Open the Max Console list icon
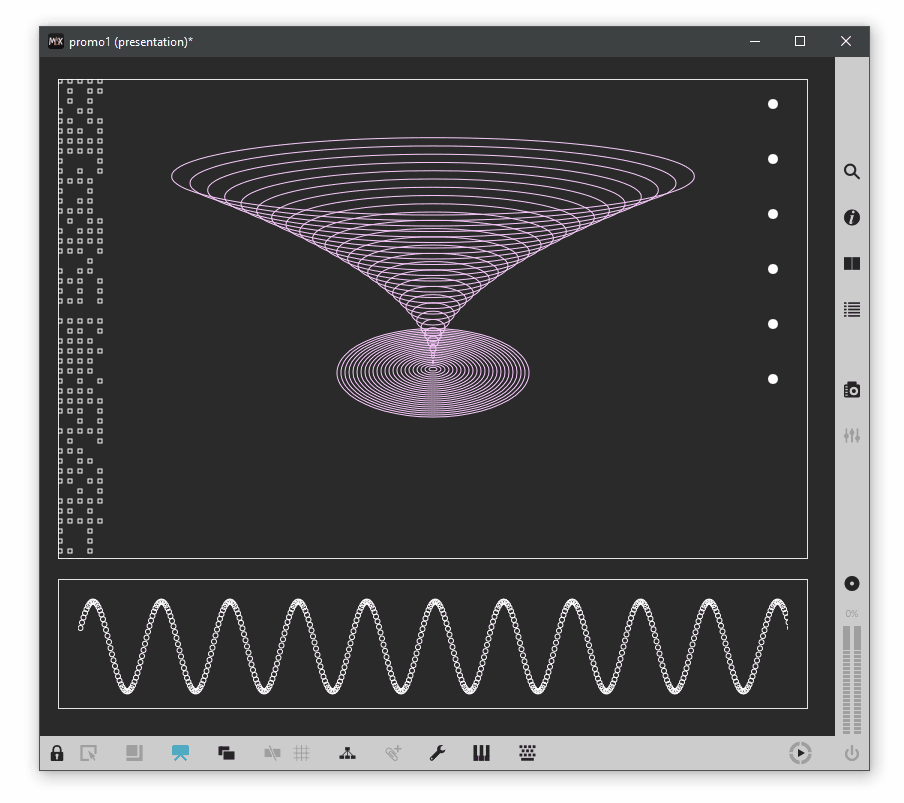This screenshot has width=904, height=803. coord(851,310)
